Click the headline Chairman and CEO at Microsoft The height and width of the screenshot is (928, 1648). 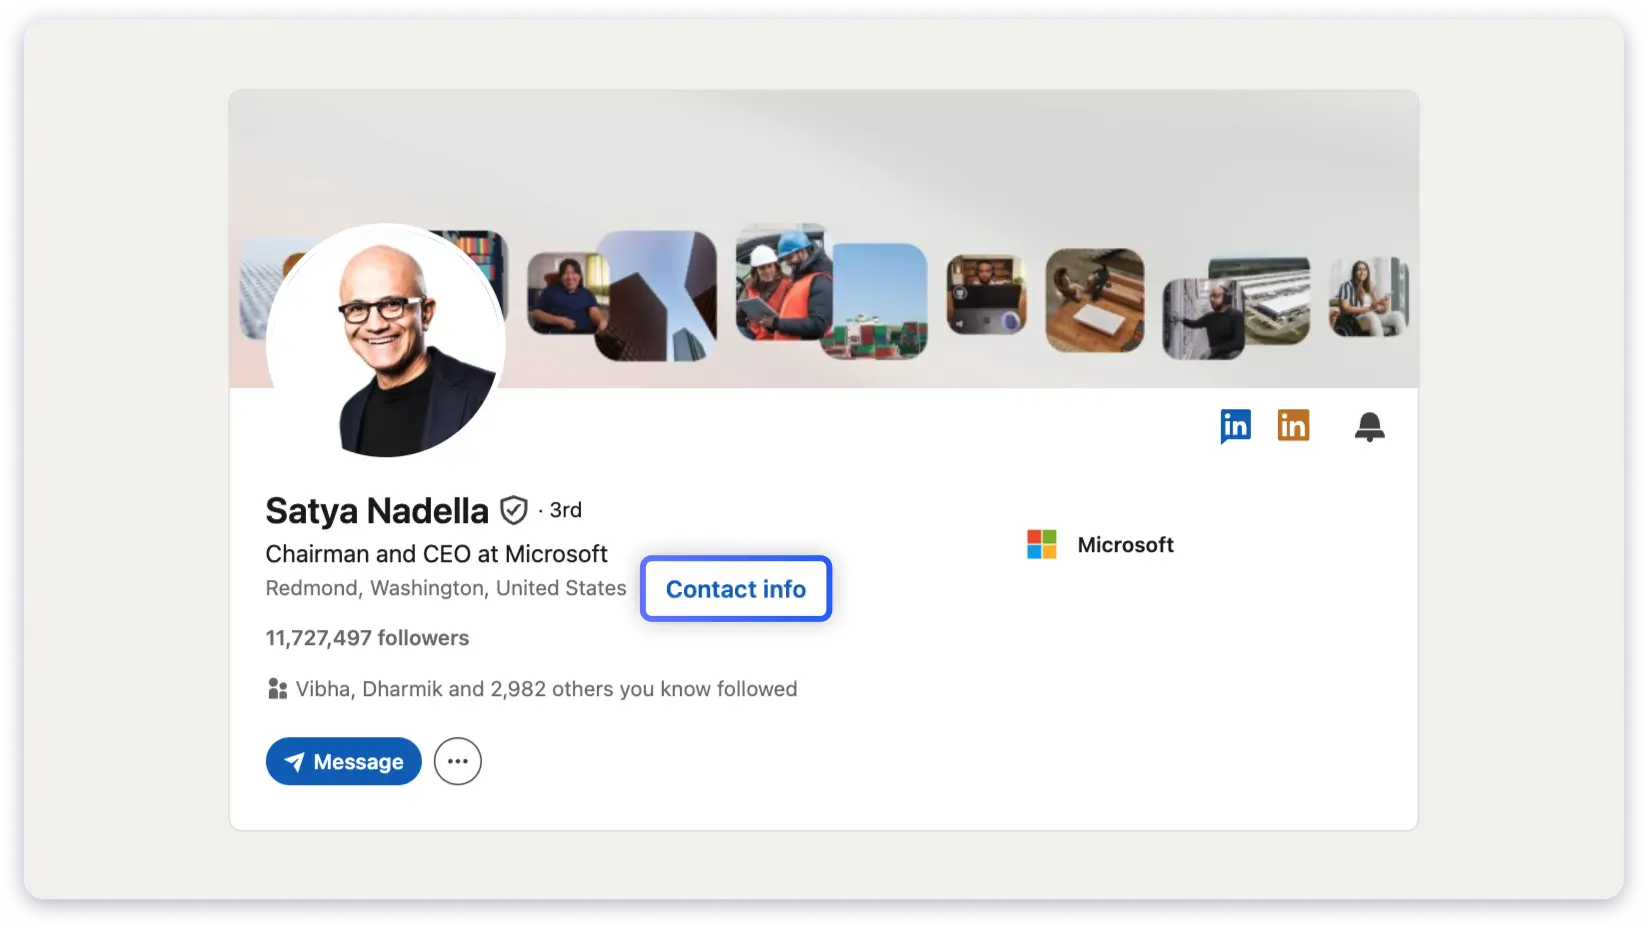(436, 554)
